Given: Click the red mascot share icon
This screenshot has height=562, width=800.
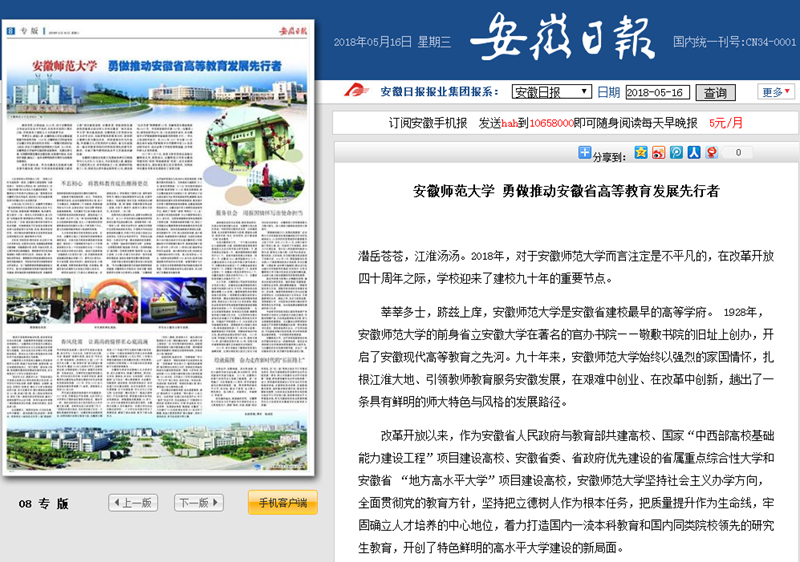Looking at the screenshot, I should 712,152.
